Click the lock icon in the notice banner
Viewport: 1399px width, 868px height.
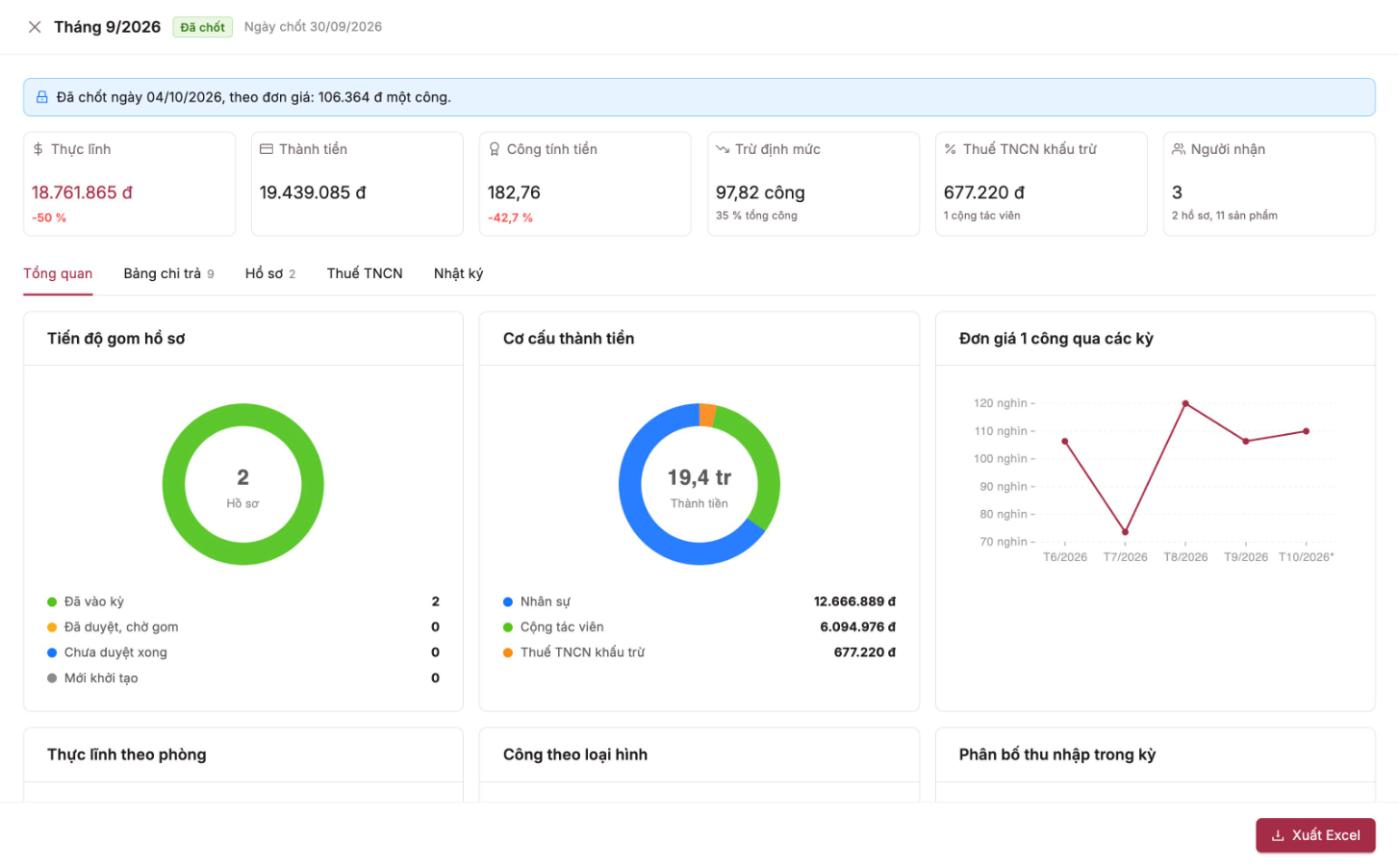point(42,97)
